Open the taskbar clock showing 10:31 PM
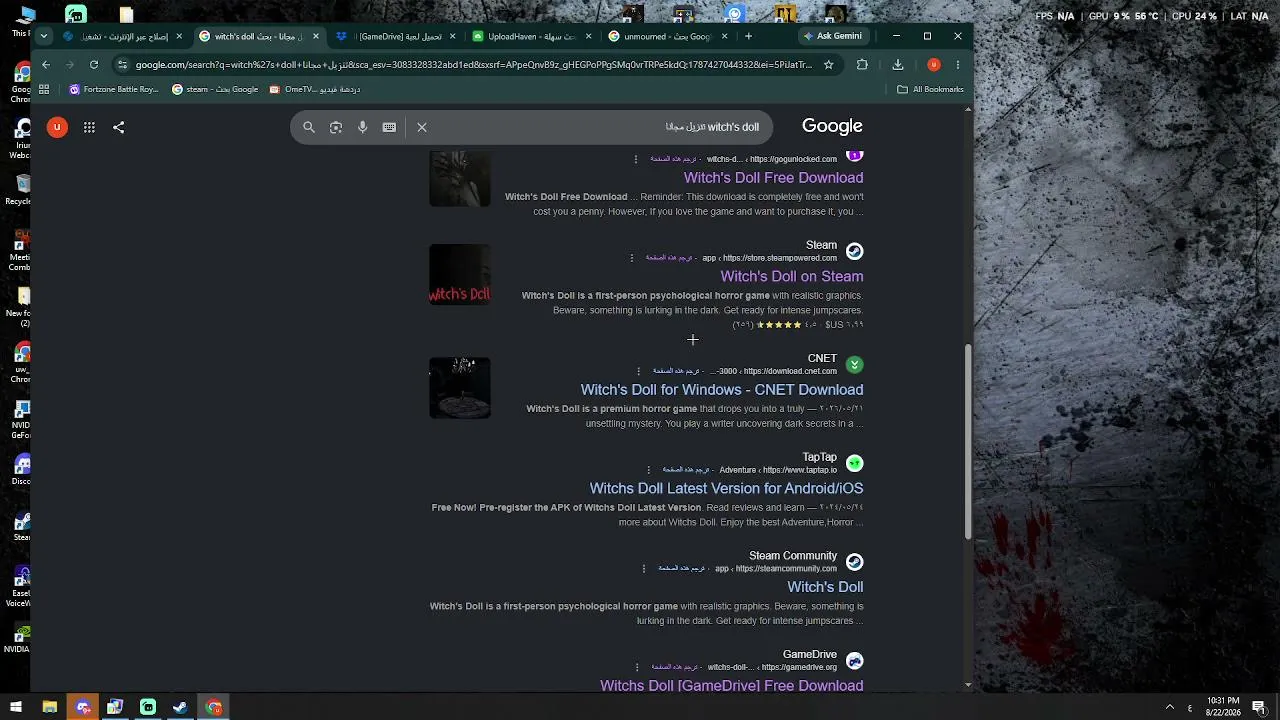 [1223, 707]
